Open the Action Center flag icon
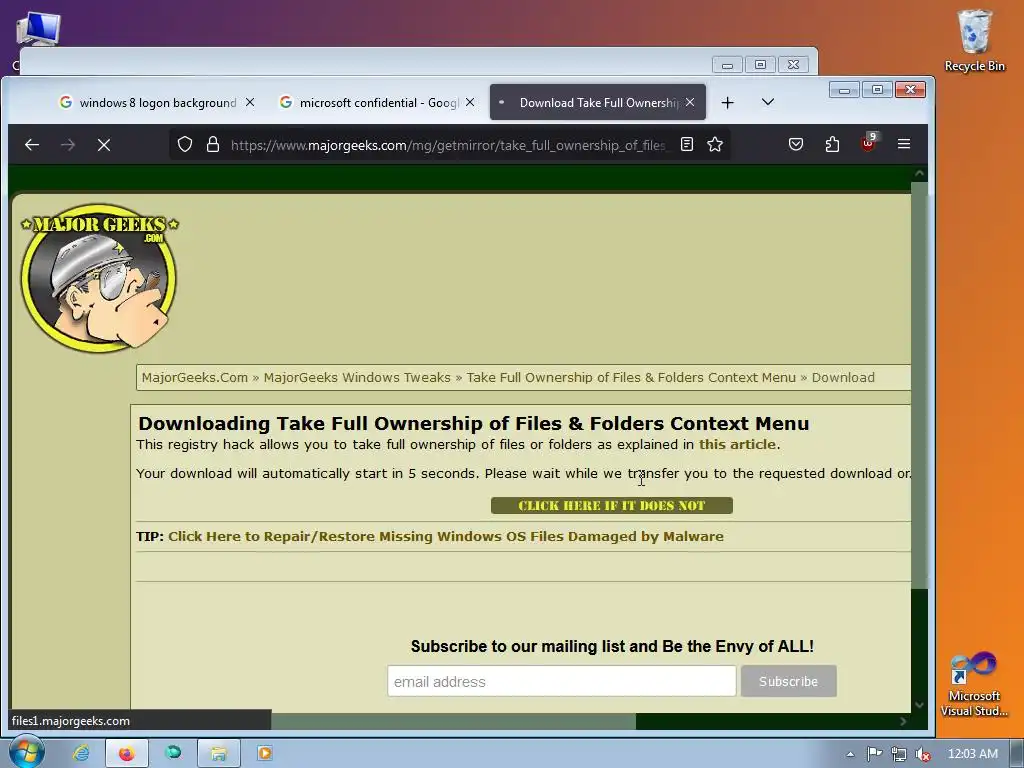The width and height of the screenshot is (1024, 768). coord(874,754)
